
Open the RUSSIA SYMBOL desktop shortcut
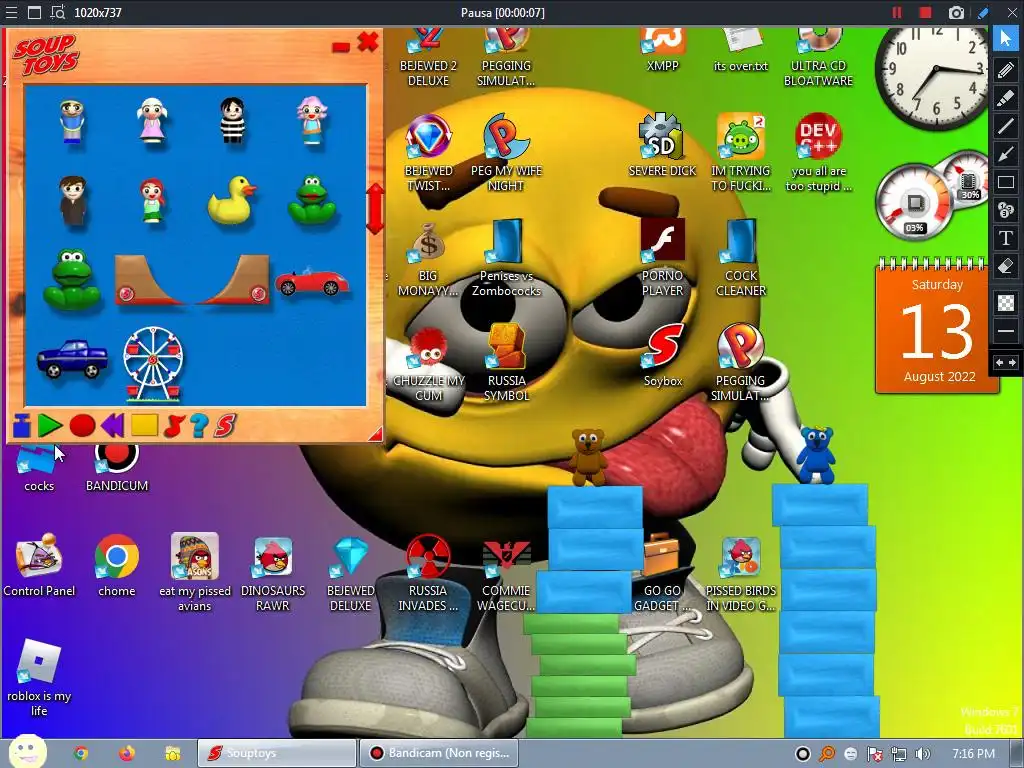pyautogui.click(x=507, y=362)
